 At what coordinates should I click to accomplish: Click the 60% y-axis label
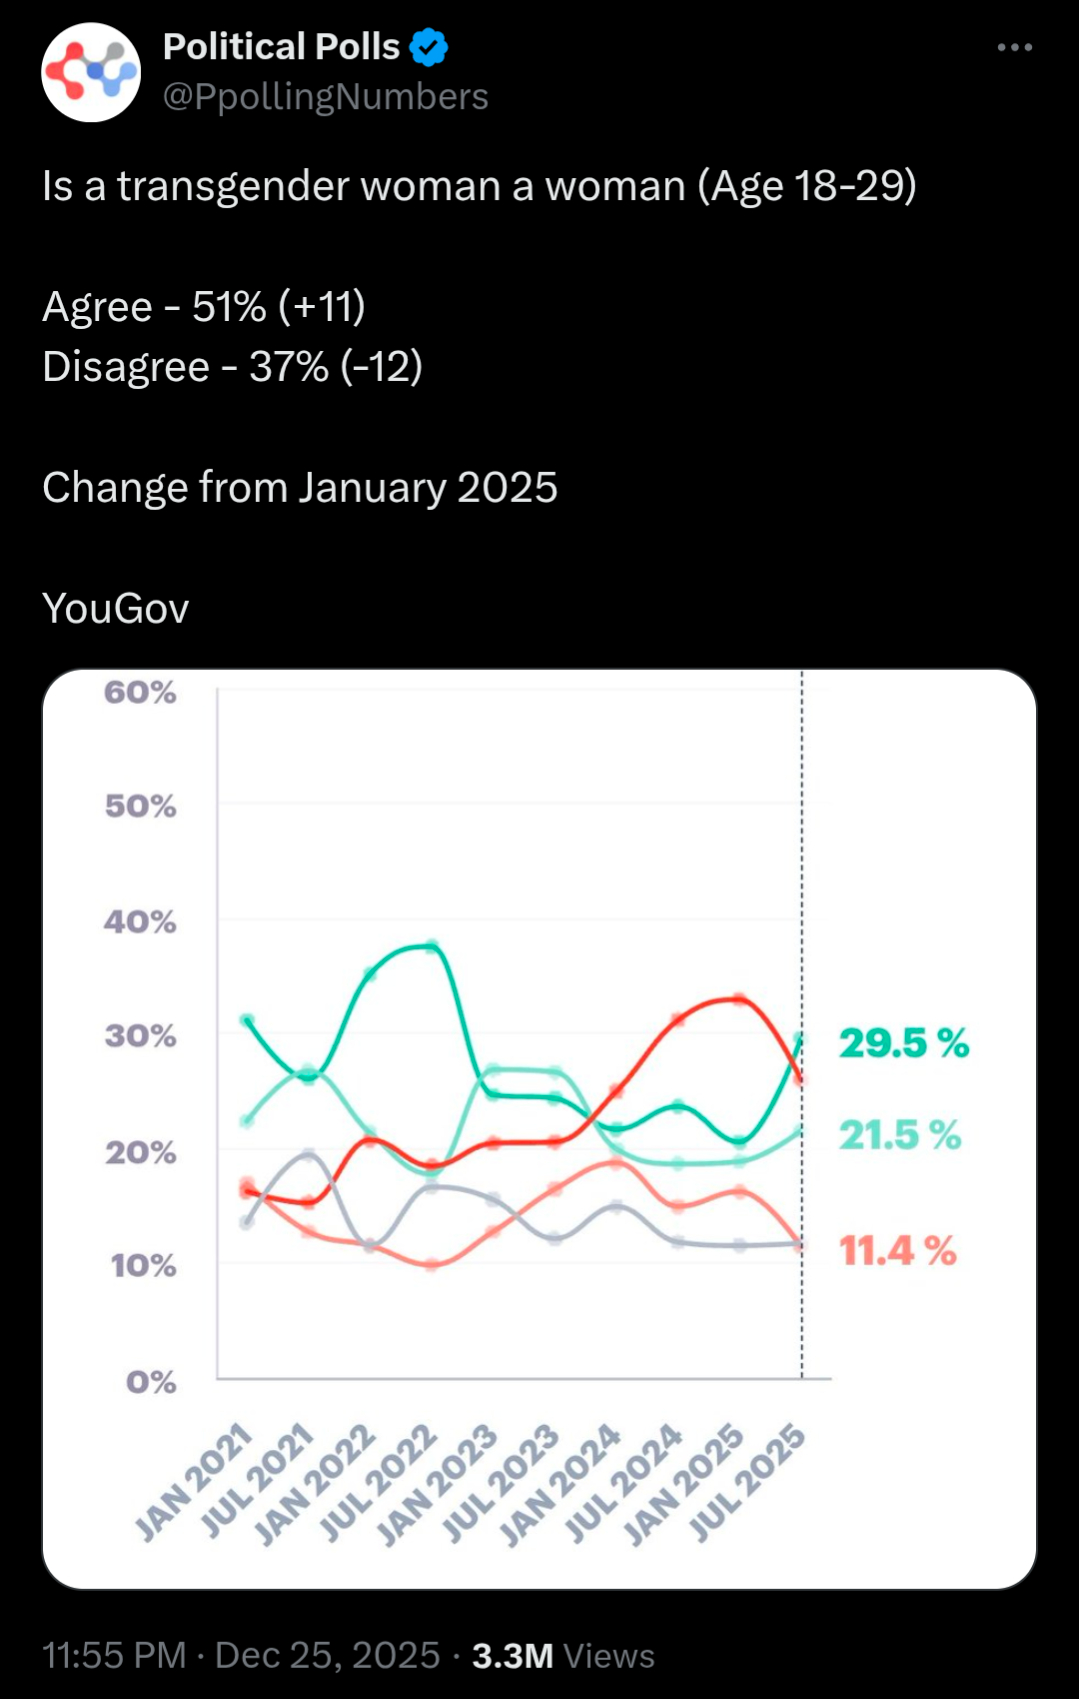click(140, 692)
